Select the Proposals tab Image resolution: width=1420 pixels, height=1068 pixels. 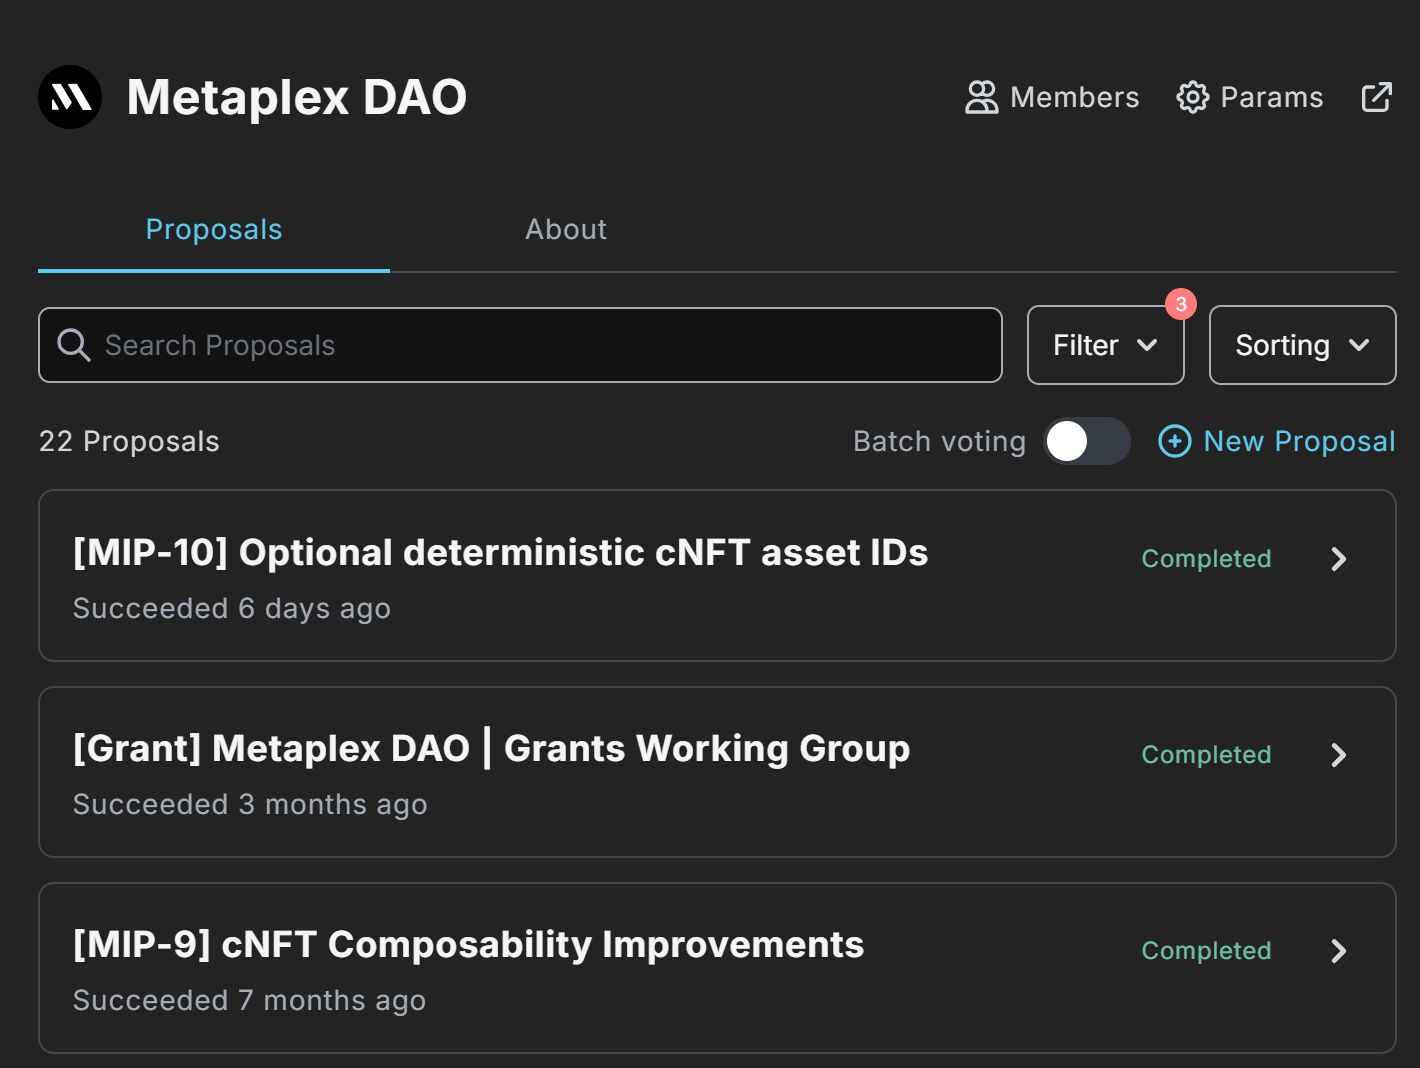click(x=213, y=229)
